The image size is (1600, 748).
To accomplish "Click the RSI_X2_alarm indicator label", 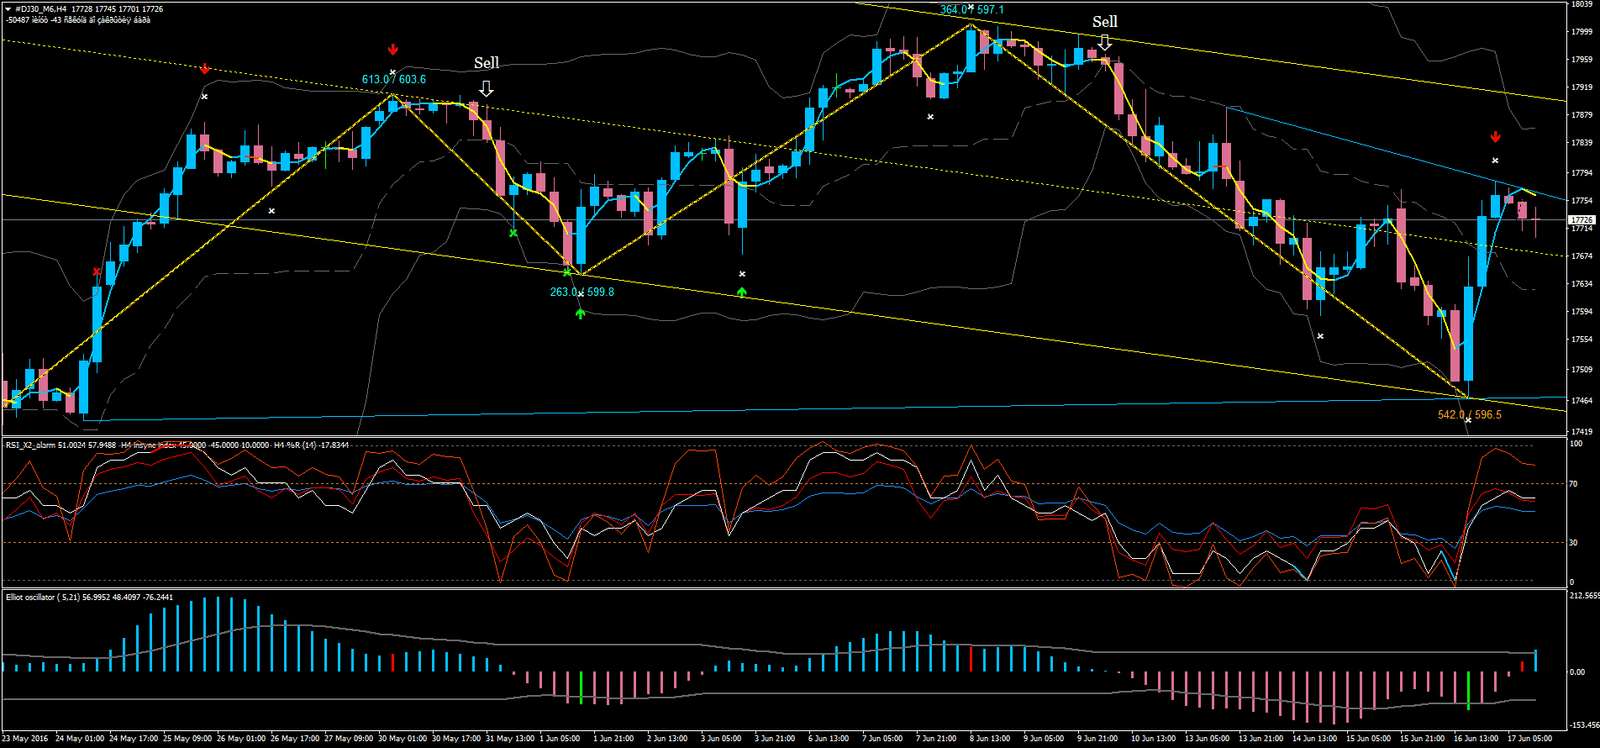I will pos(32,445).
